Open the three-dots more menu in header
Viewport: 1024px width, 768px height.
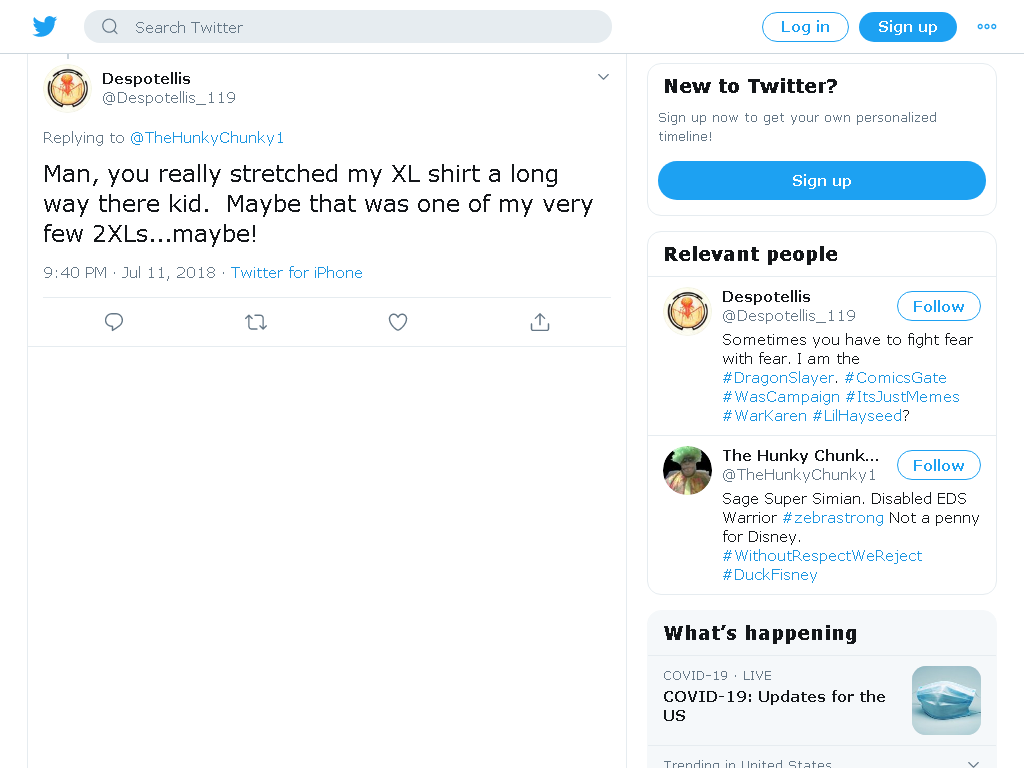click(x=987, y=27)
